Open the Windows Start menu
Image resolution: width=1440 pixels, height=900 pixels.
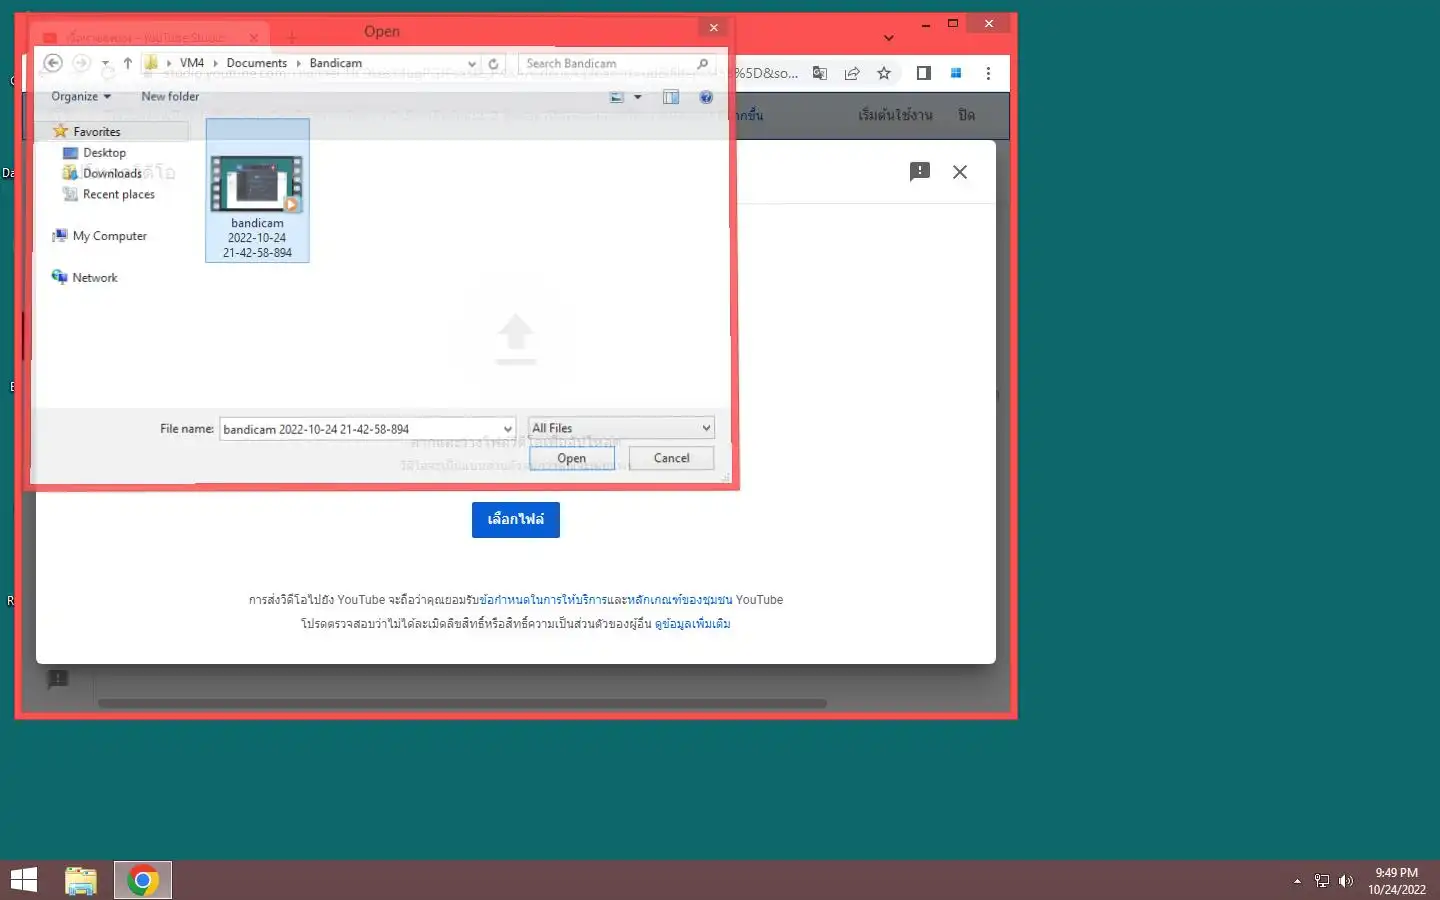tap(24, 880)
